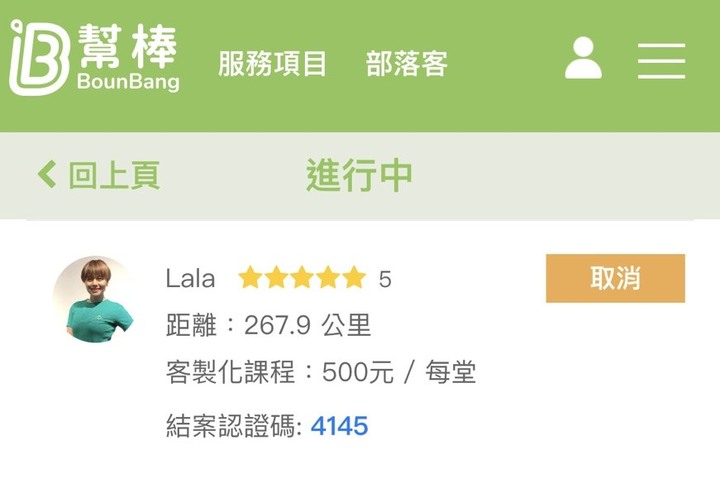Click the fourth rating star
The height and width of the screenshot is (503, 720).
tap(328, 277)
